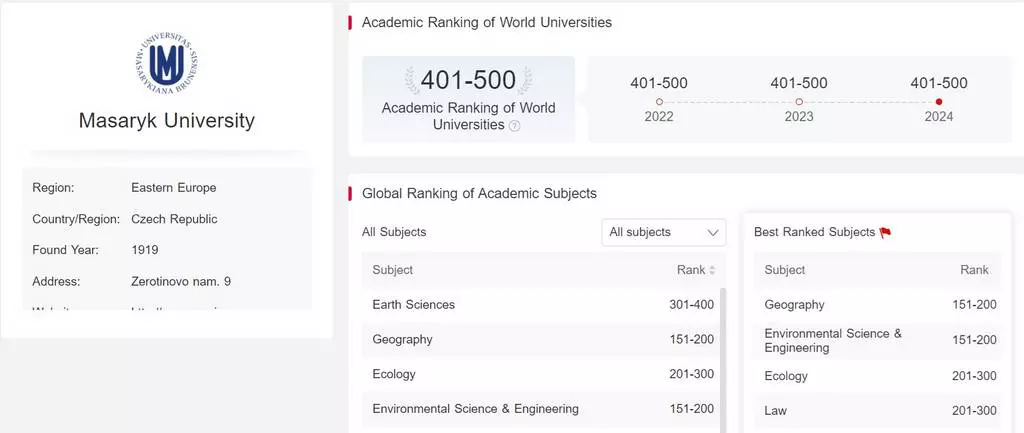
Task: Click the Earth Sciences subject row
Action: pos(413,305)
